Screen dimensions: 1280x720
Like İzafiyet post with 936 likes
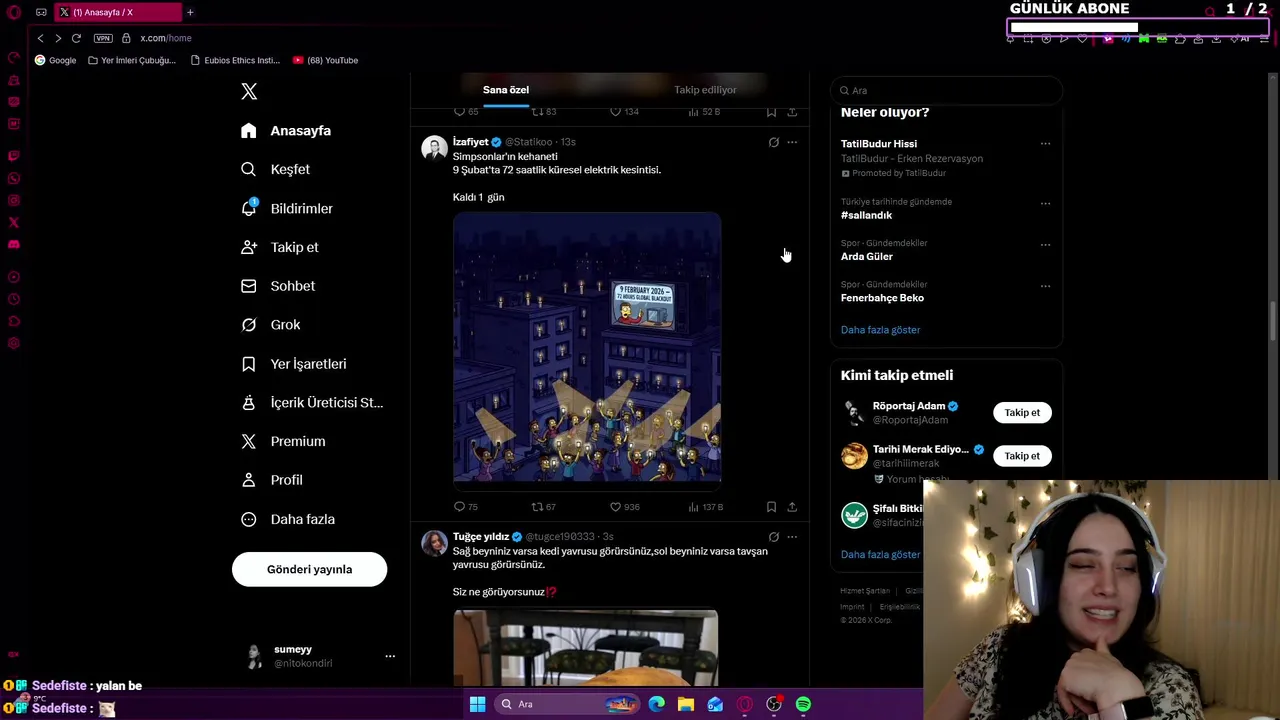[624, 507]
